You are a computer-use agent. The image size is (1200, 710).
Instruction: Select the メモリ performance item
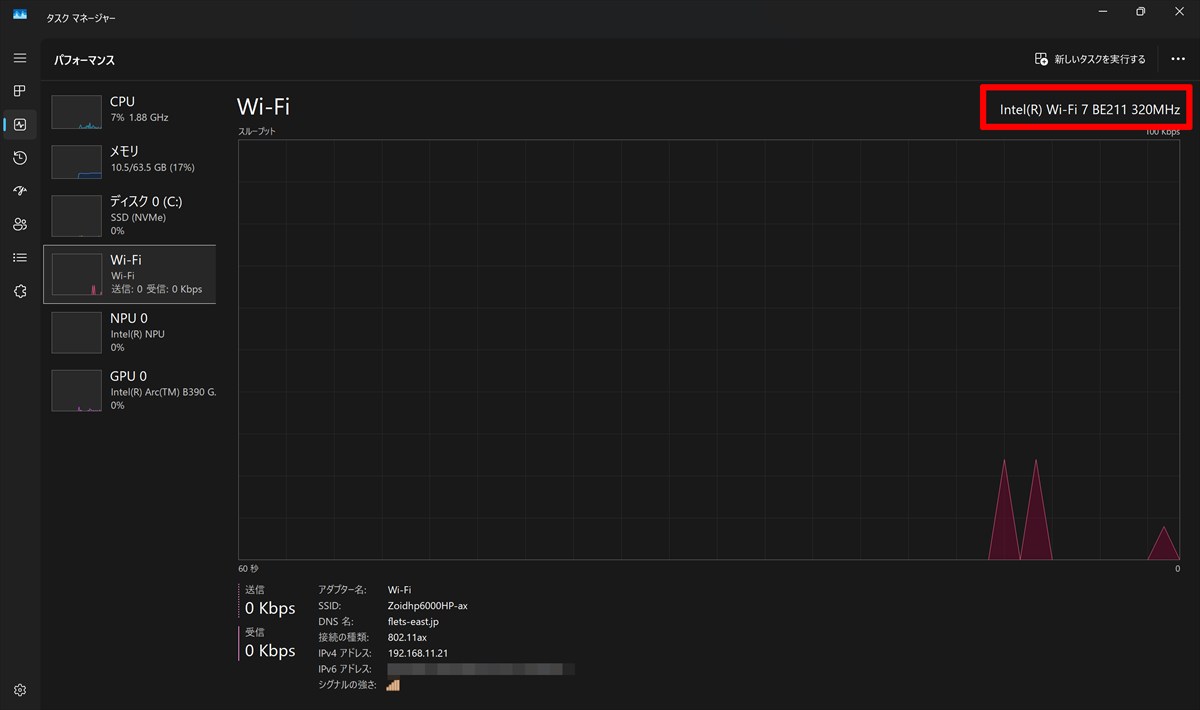coord(130,162)
